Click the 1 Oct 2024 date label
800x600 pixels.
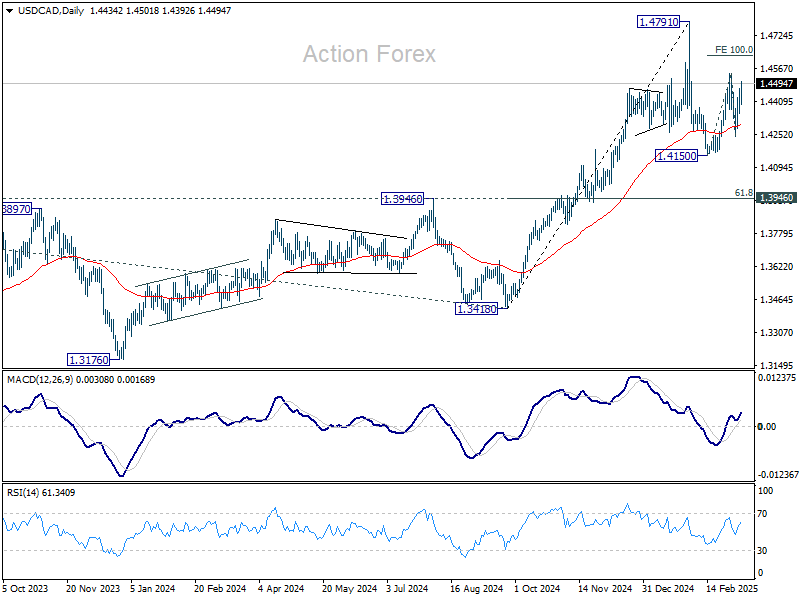[x=537, y=589]
